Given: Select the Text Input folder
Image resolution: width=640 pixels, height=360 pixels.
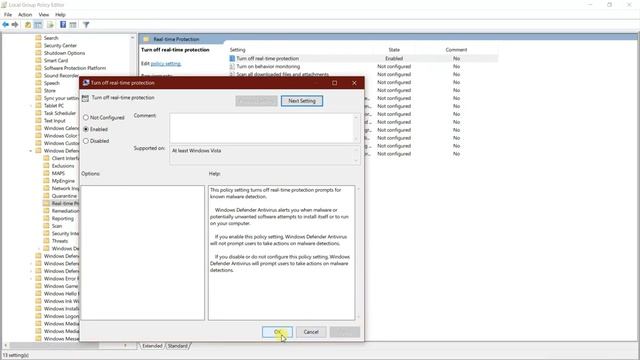Looking at the screenshot, I should [x=55, y=121].
